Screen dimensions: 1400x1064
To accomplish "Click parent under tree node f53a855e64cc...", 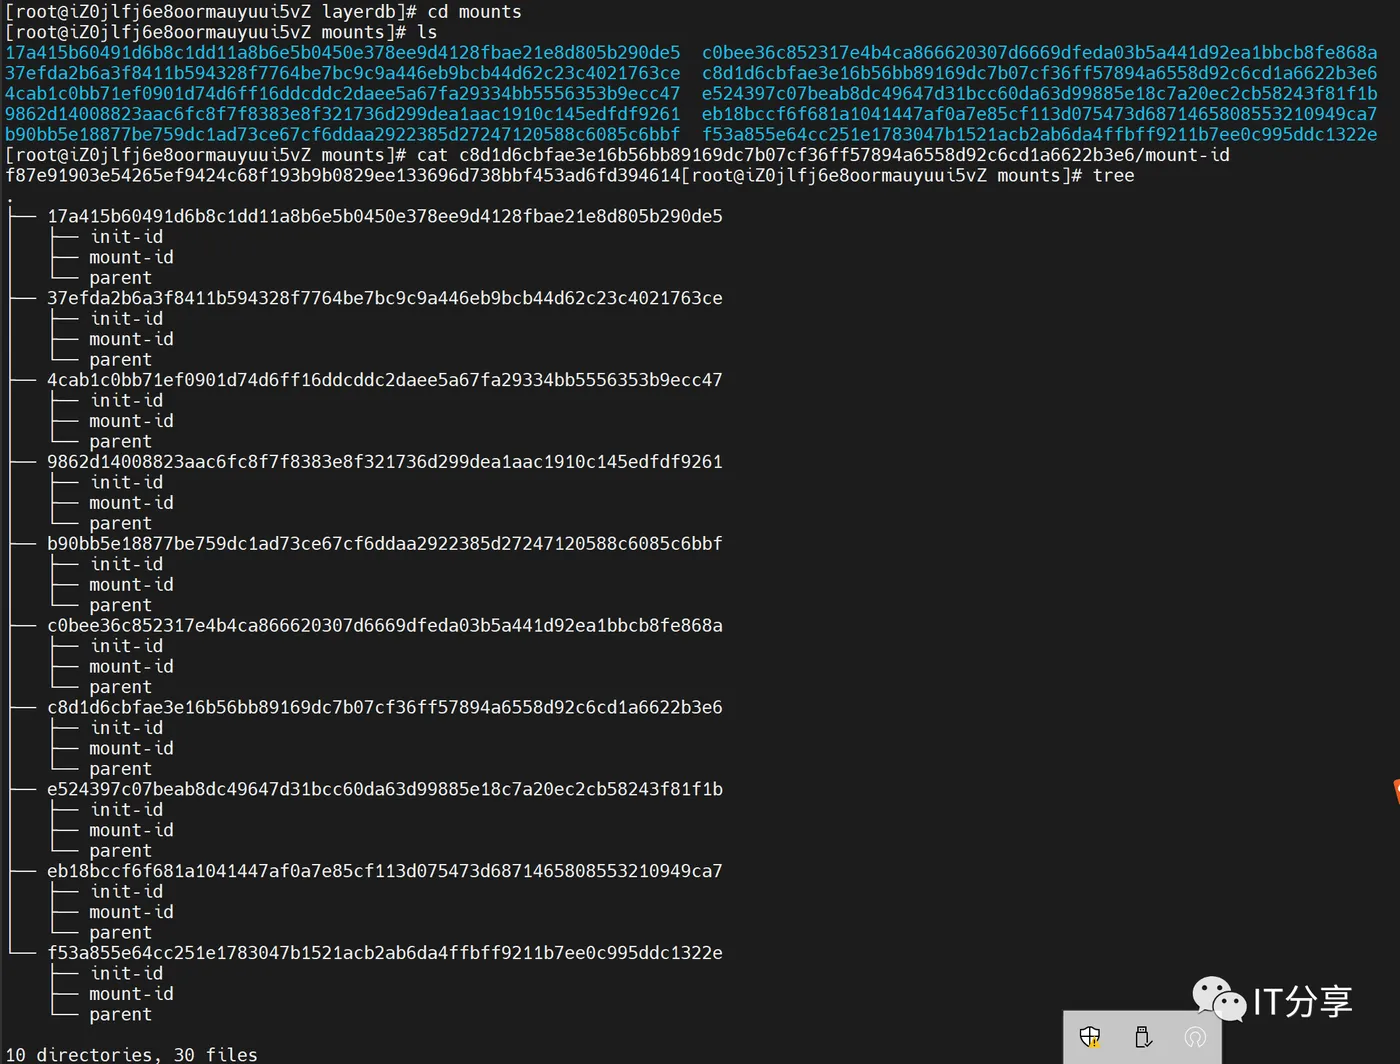I will 120,1015.
